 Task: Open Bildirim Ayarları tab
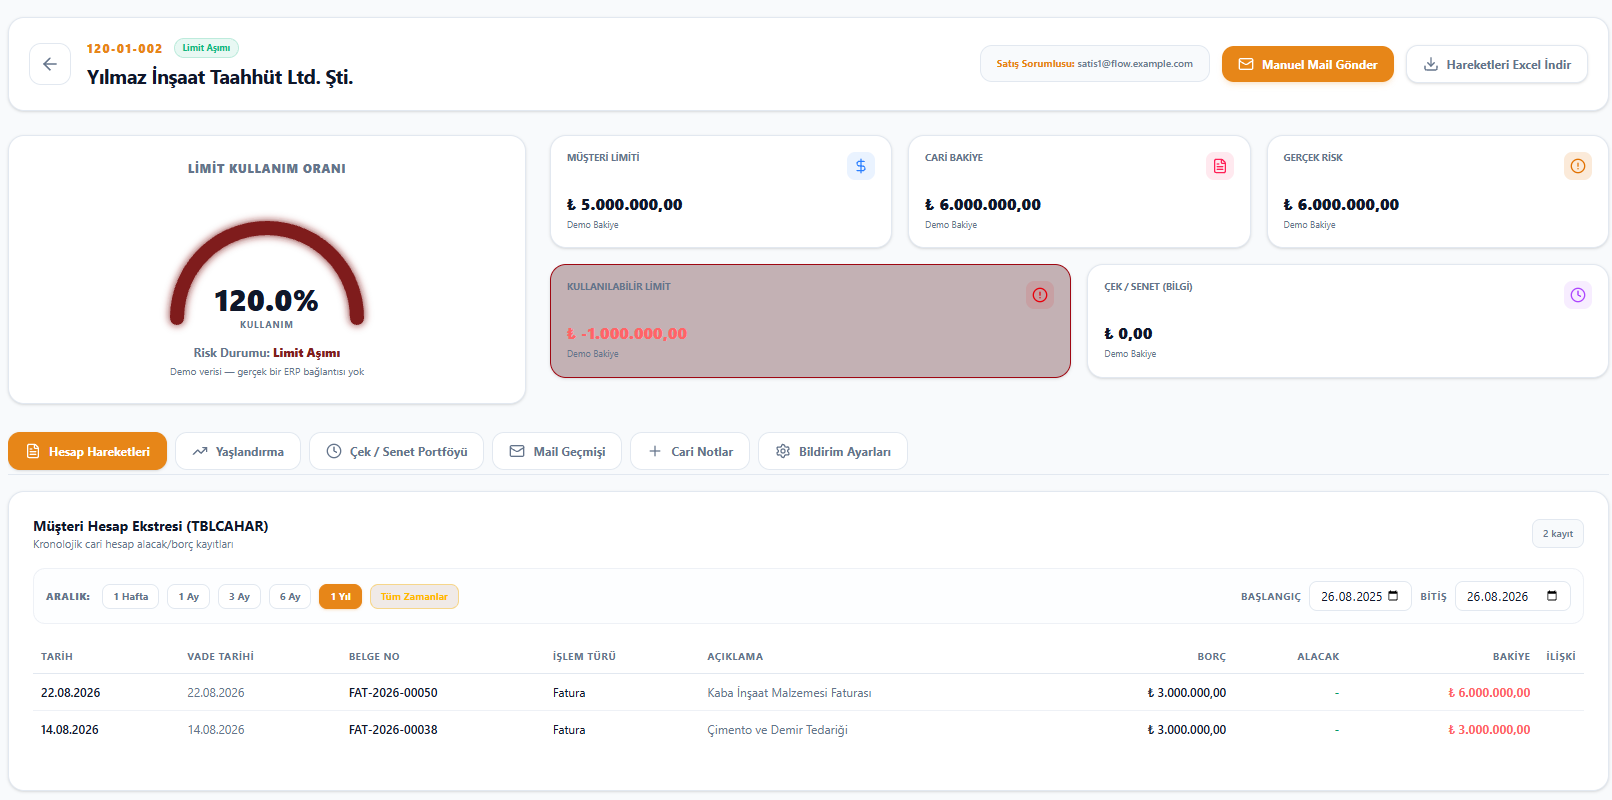tap(833, 451)
